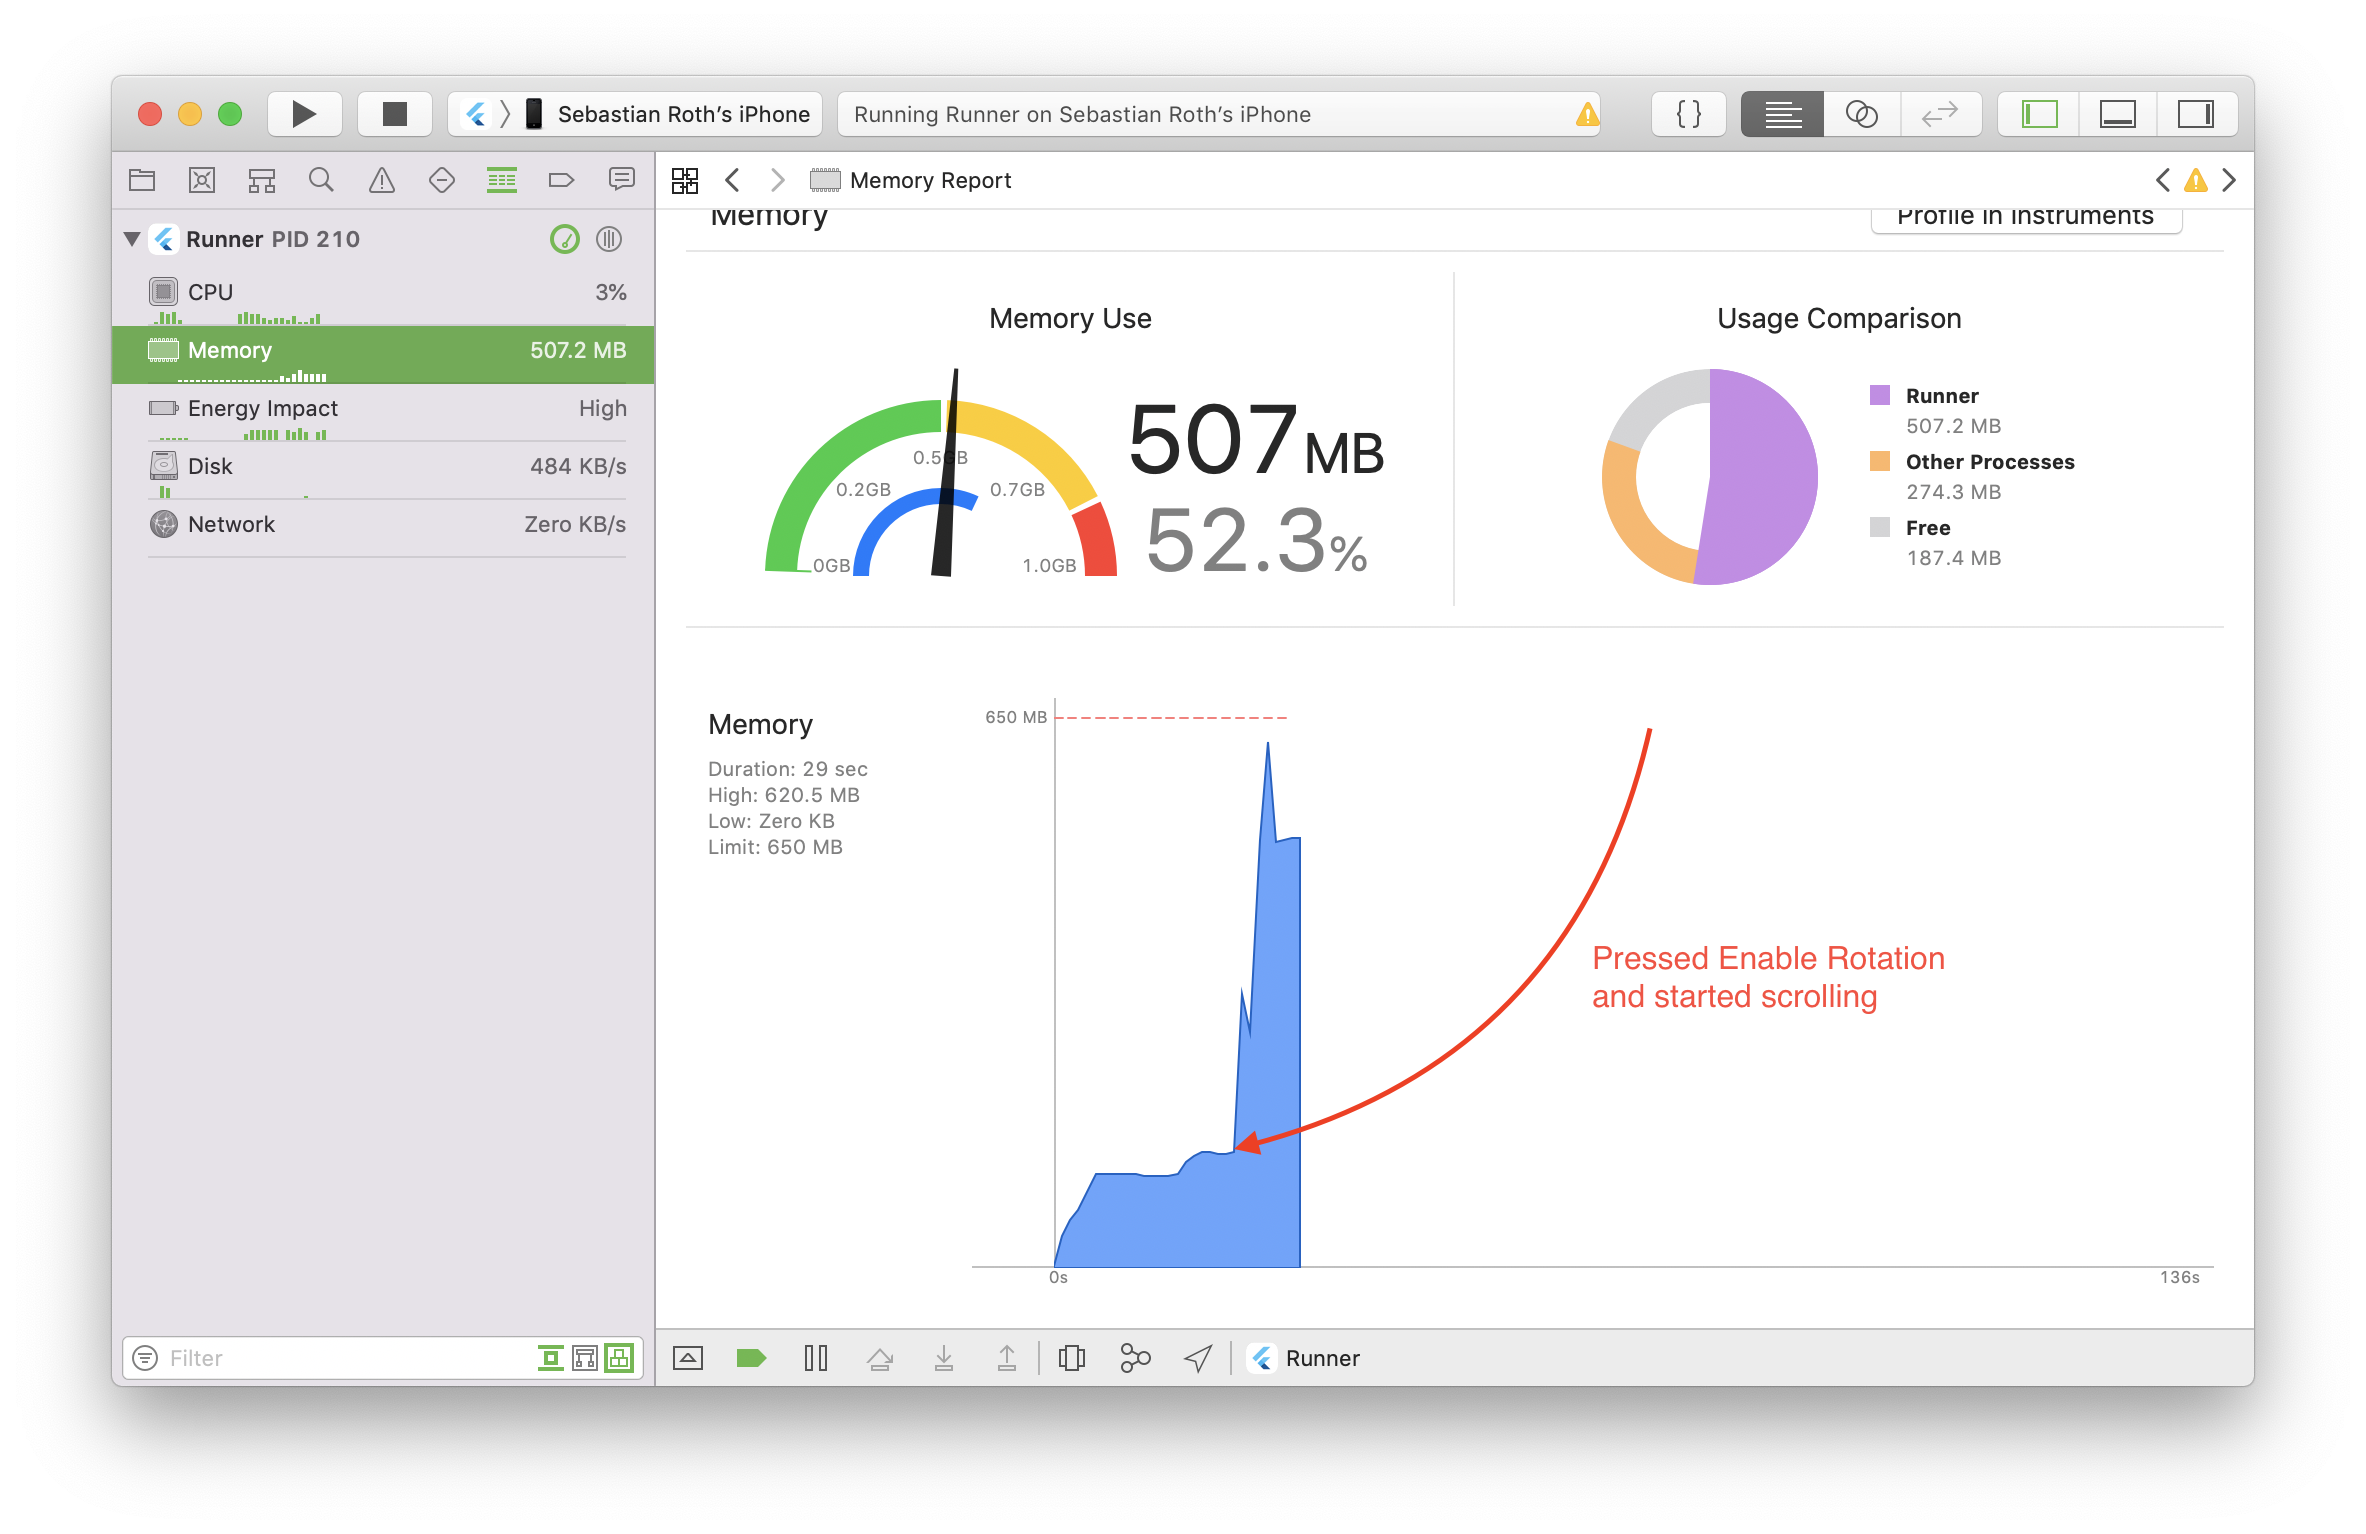Open the Debug navigator icon
The height and width of the screenshot is (1534, 2366).
point(502,180)
